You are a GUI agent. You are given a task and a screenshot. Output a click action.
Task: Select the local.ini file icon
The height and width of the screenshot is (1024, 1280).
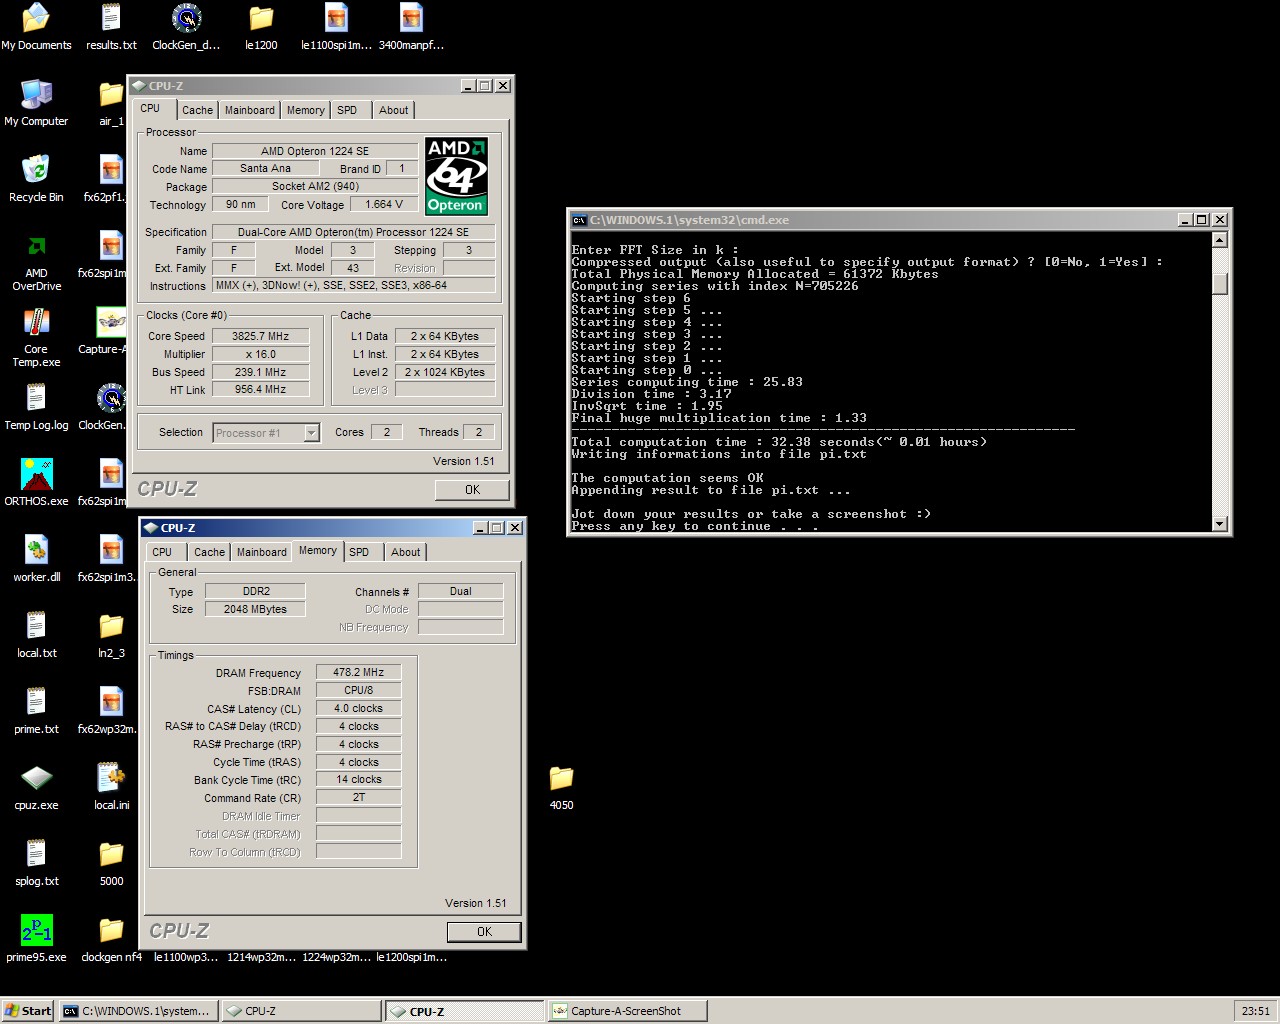[111, 778]
